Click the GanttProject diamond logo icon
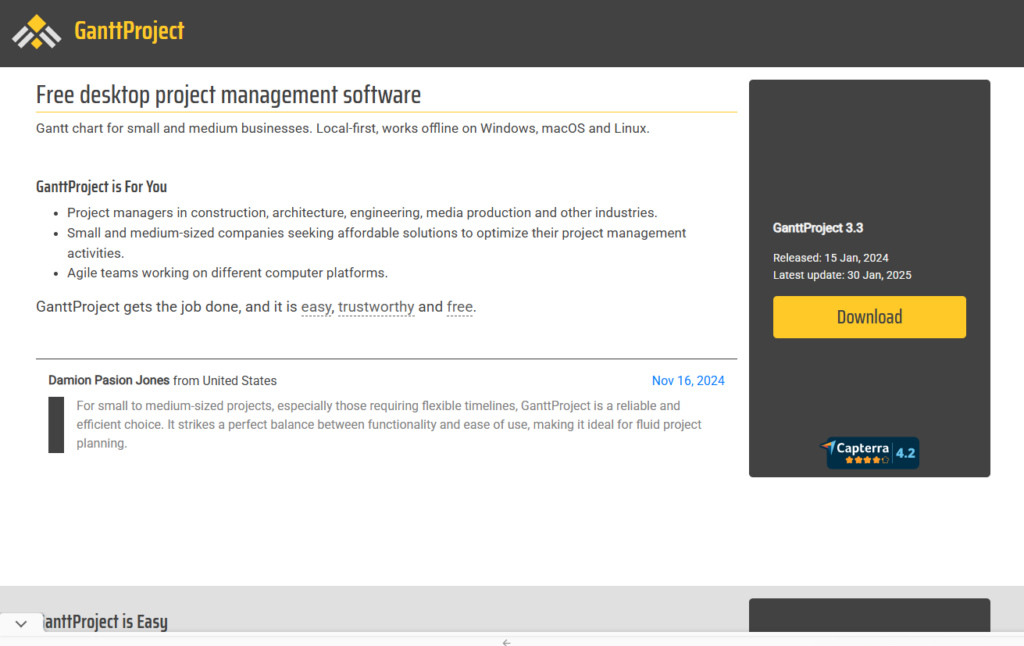The height and width of the screenshot is (646, 1024). (x=37, y=32)
